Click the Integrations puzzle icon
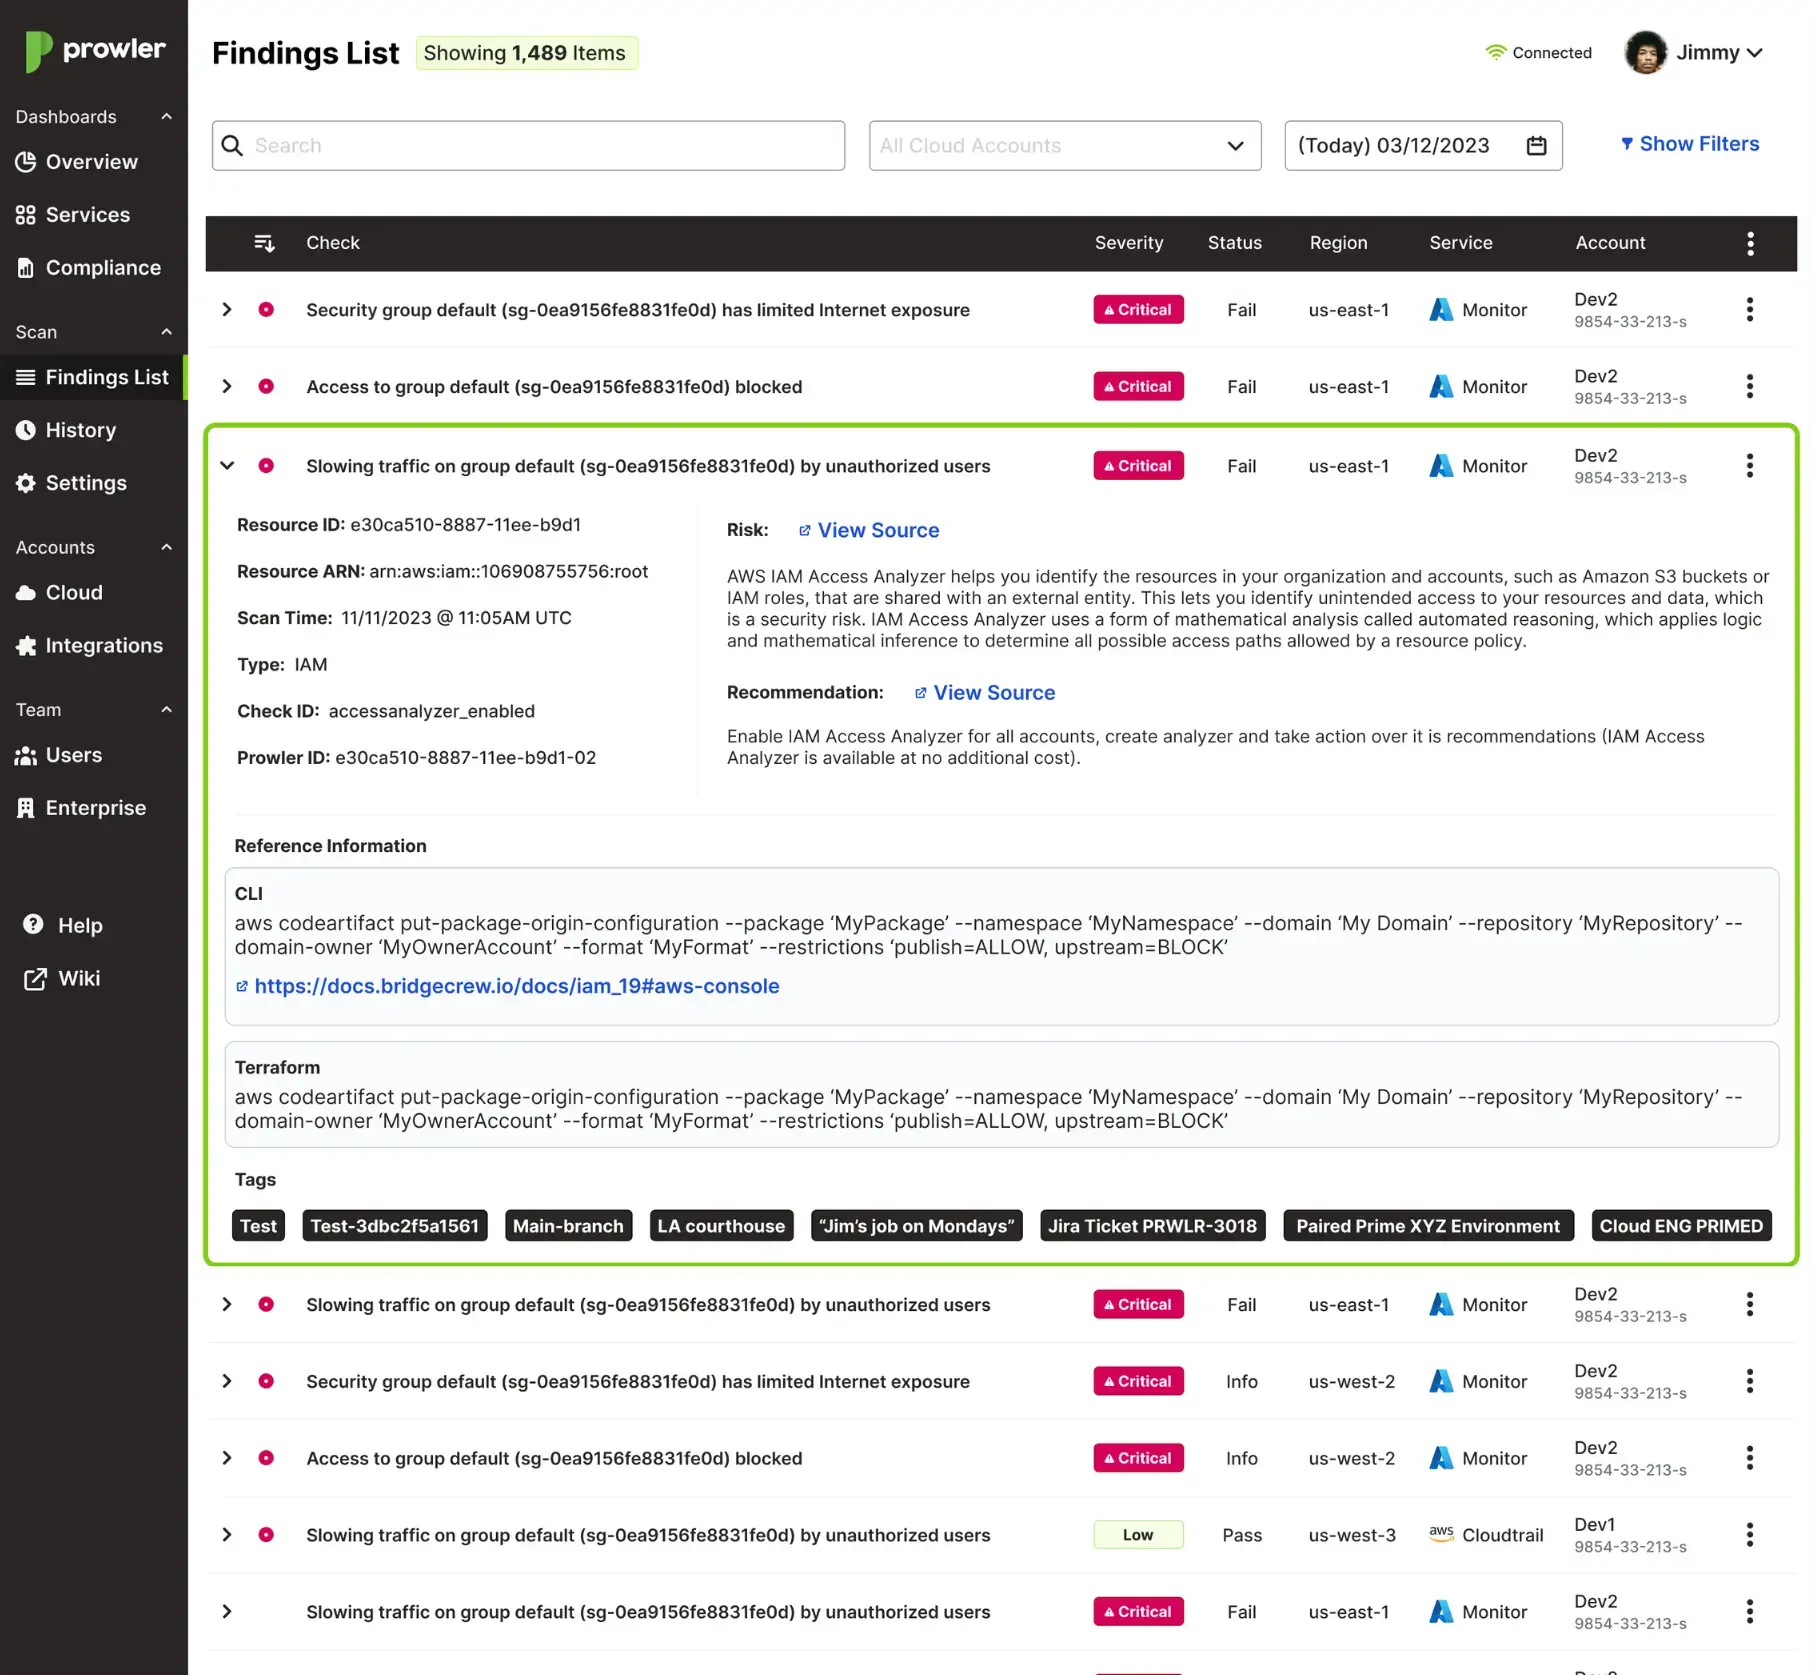1812x1675 pixels. point(26,646)
